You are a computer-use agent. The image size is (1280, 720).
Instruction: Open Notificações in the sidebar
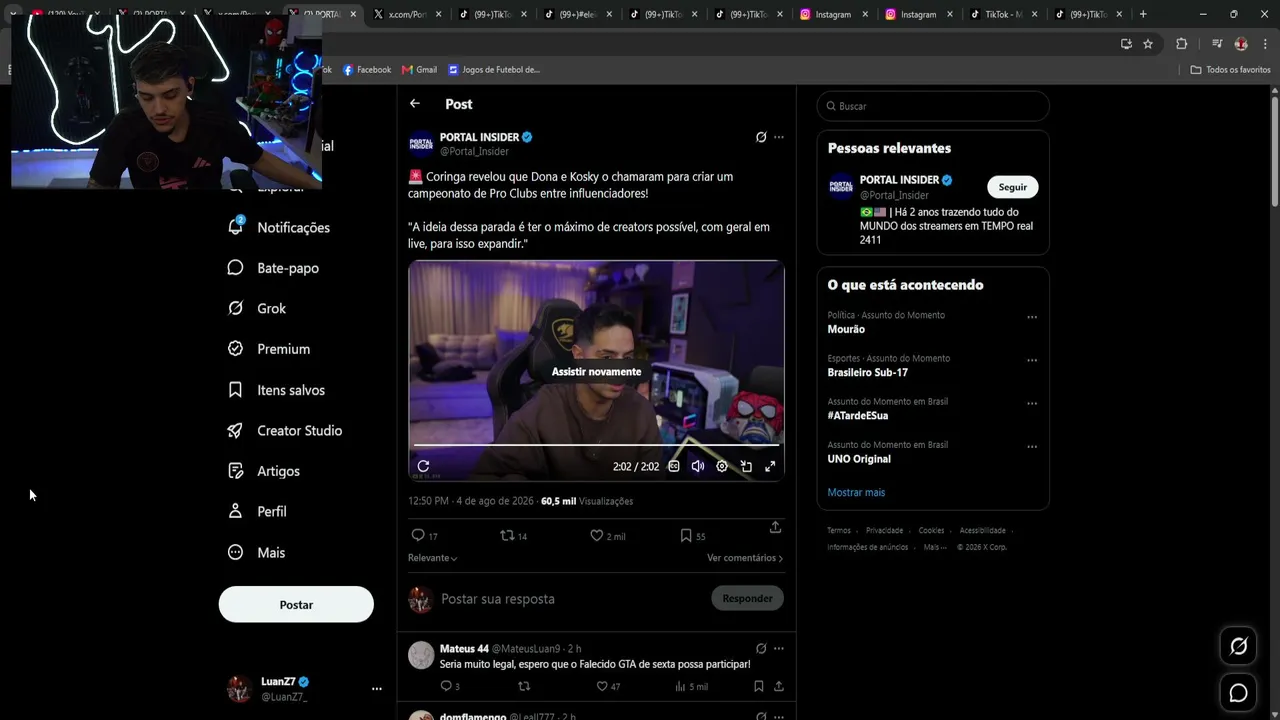point(279,227)
